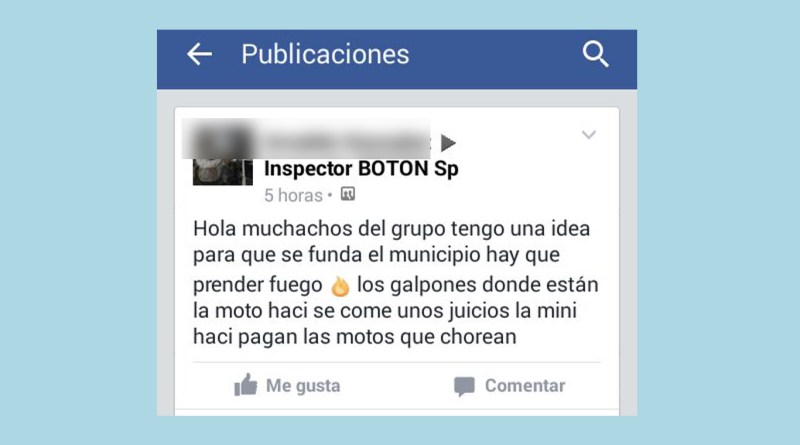The width and height of the screenshot is (800, 445).
Task: Click the Publicaciones header title
Action: pos(325,54)
